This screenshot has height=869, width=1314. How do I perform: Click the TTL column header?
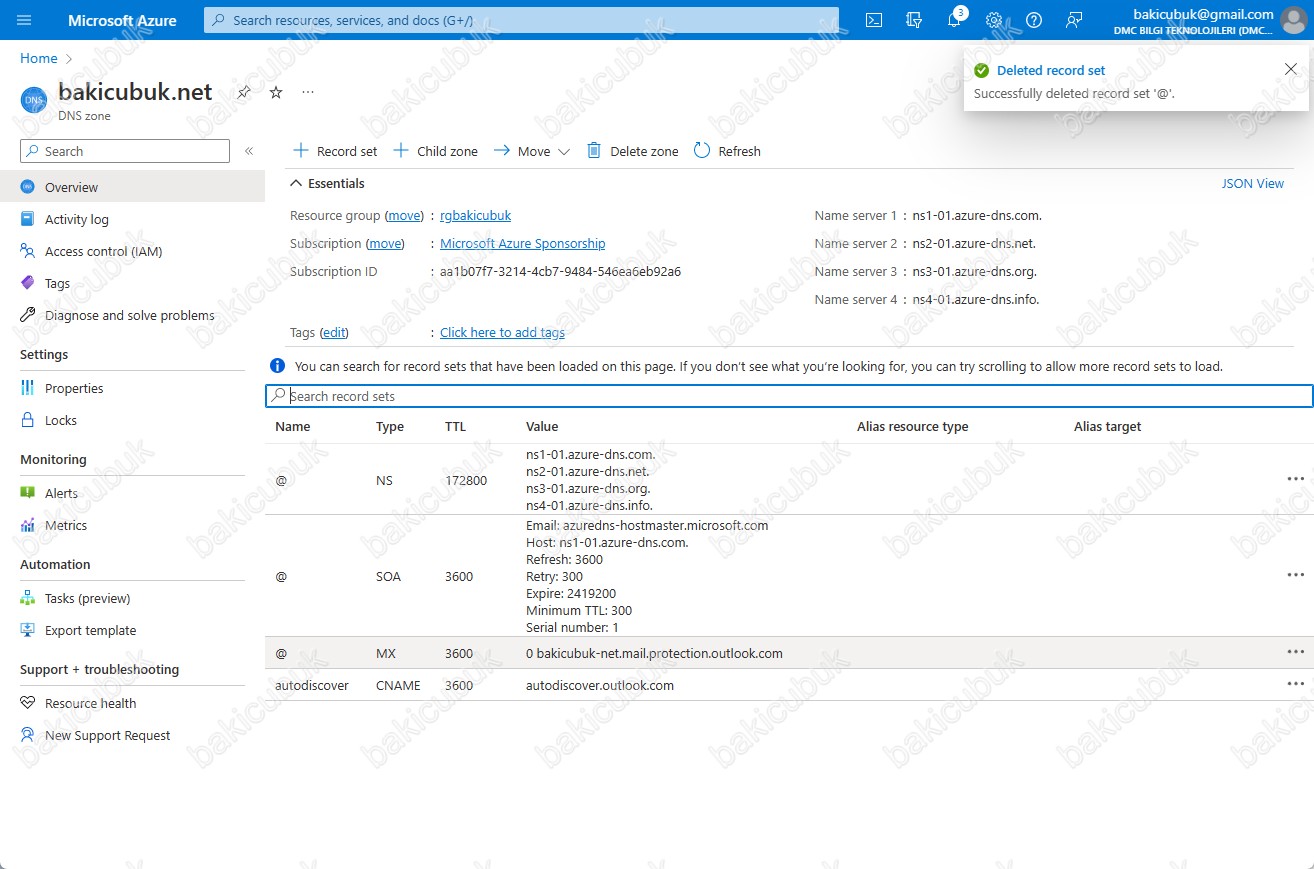tap(455, 426)
